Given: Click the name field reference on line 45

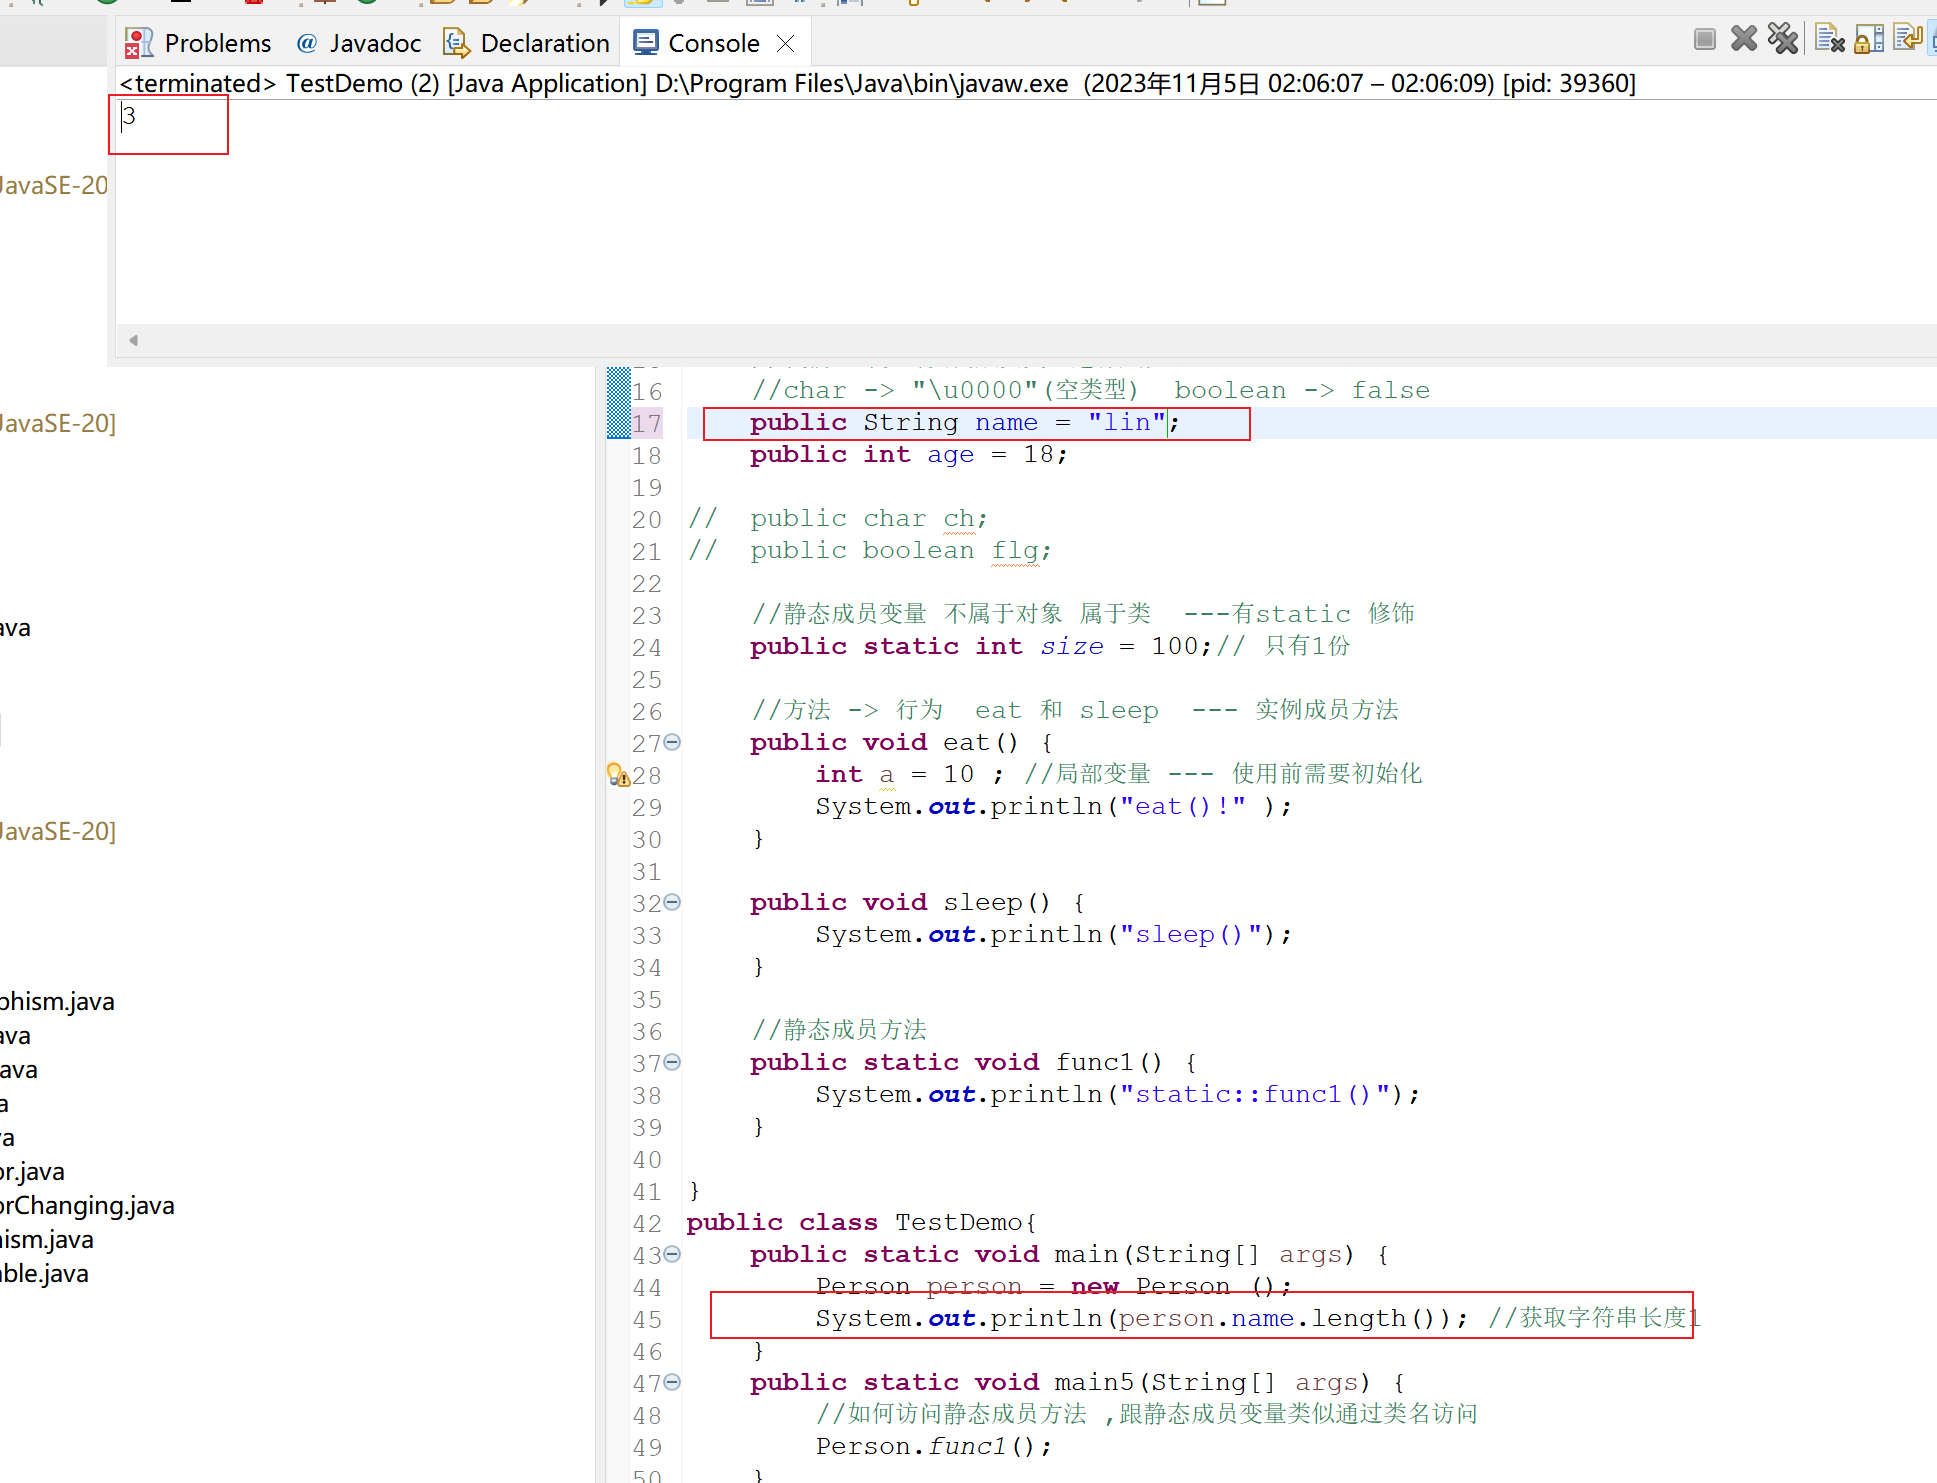Looking at the screenshot, I should (x=1262, y=1318).
